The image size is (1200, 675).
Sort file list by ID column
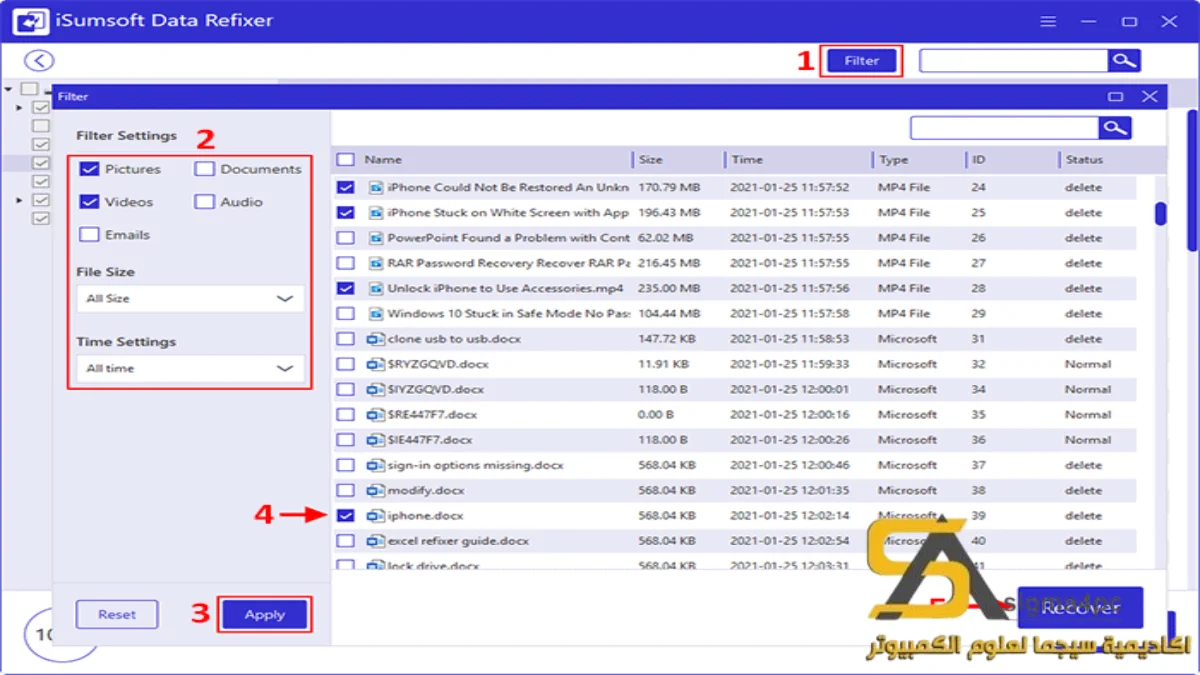click(x=978, y=160)
